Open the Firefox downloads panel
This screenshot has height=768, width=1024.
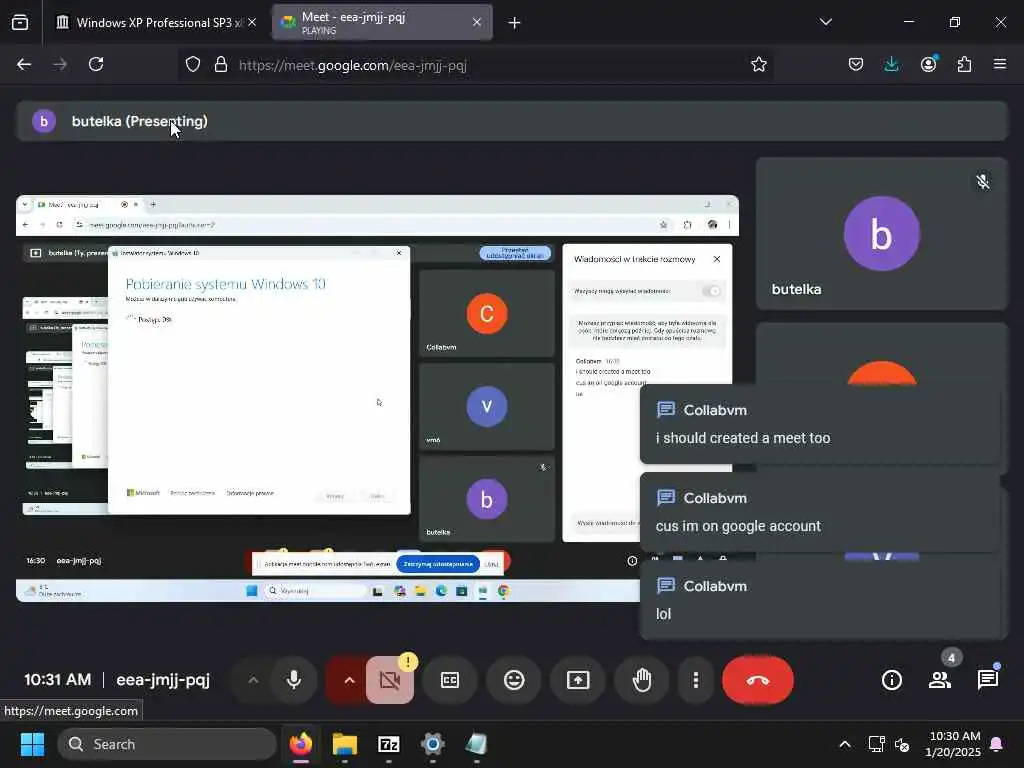click(x=891, y=64)
